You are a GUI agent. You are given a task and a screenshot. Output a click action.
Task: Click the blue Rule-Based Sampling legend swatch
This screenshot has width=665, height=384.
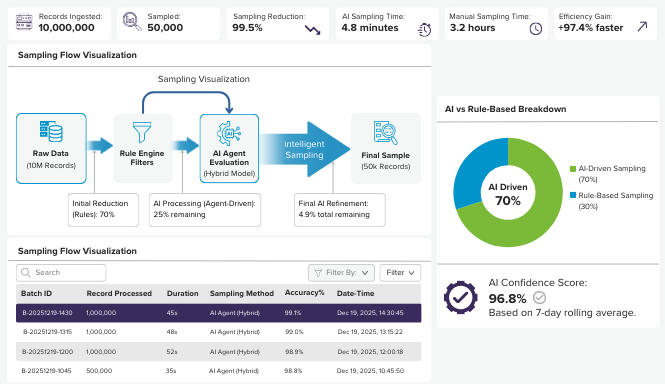click(573, 195)
